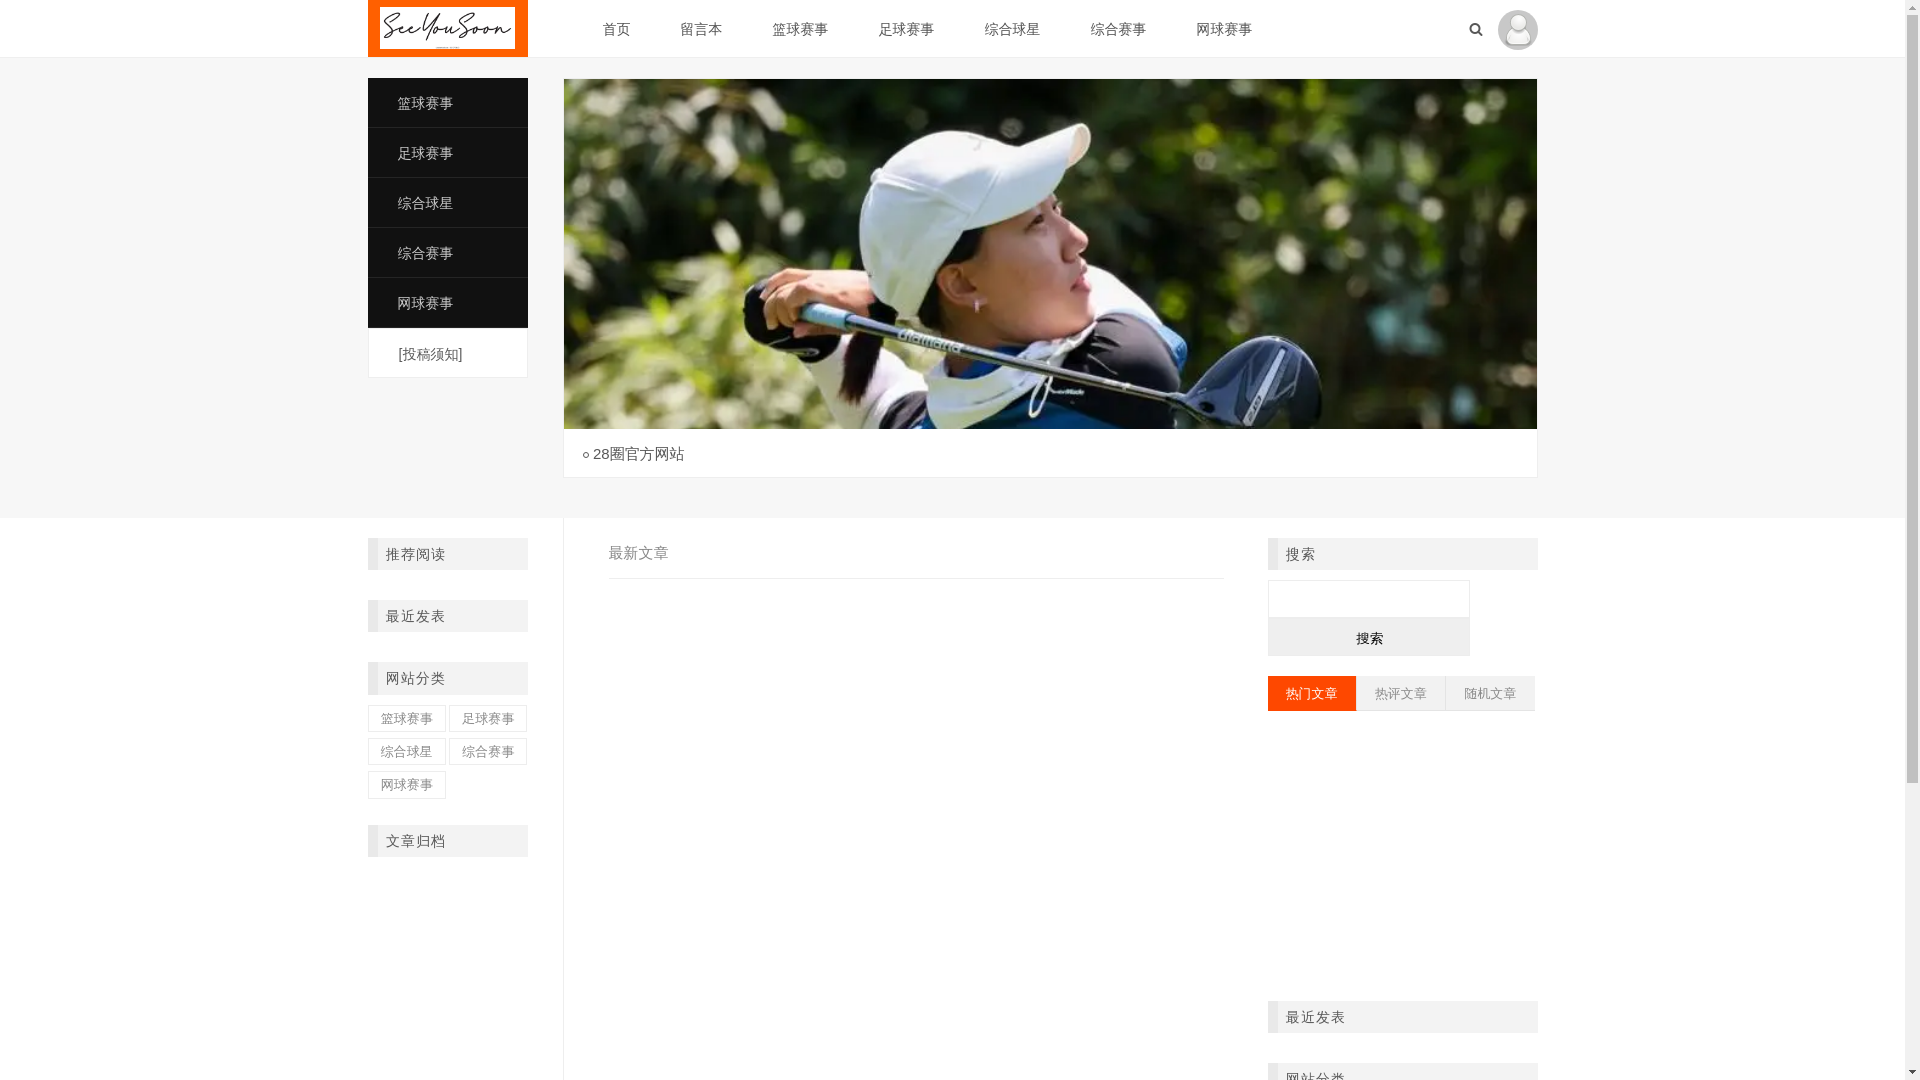The height and width of the screenshot is (1080, 1920).
Task: Select 足球赛事 in dark sidebar menu
Action: [x=447, y=153]
